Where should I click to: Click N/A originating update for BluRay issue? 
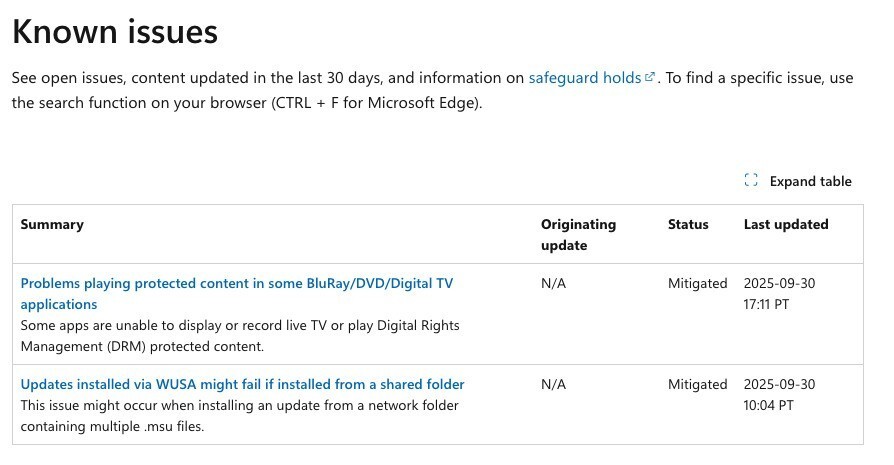point(553,284)
